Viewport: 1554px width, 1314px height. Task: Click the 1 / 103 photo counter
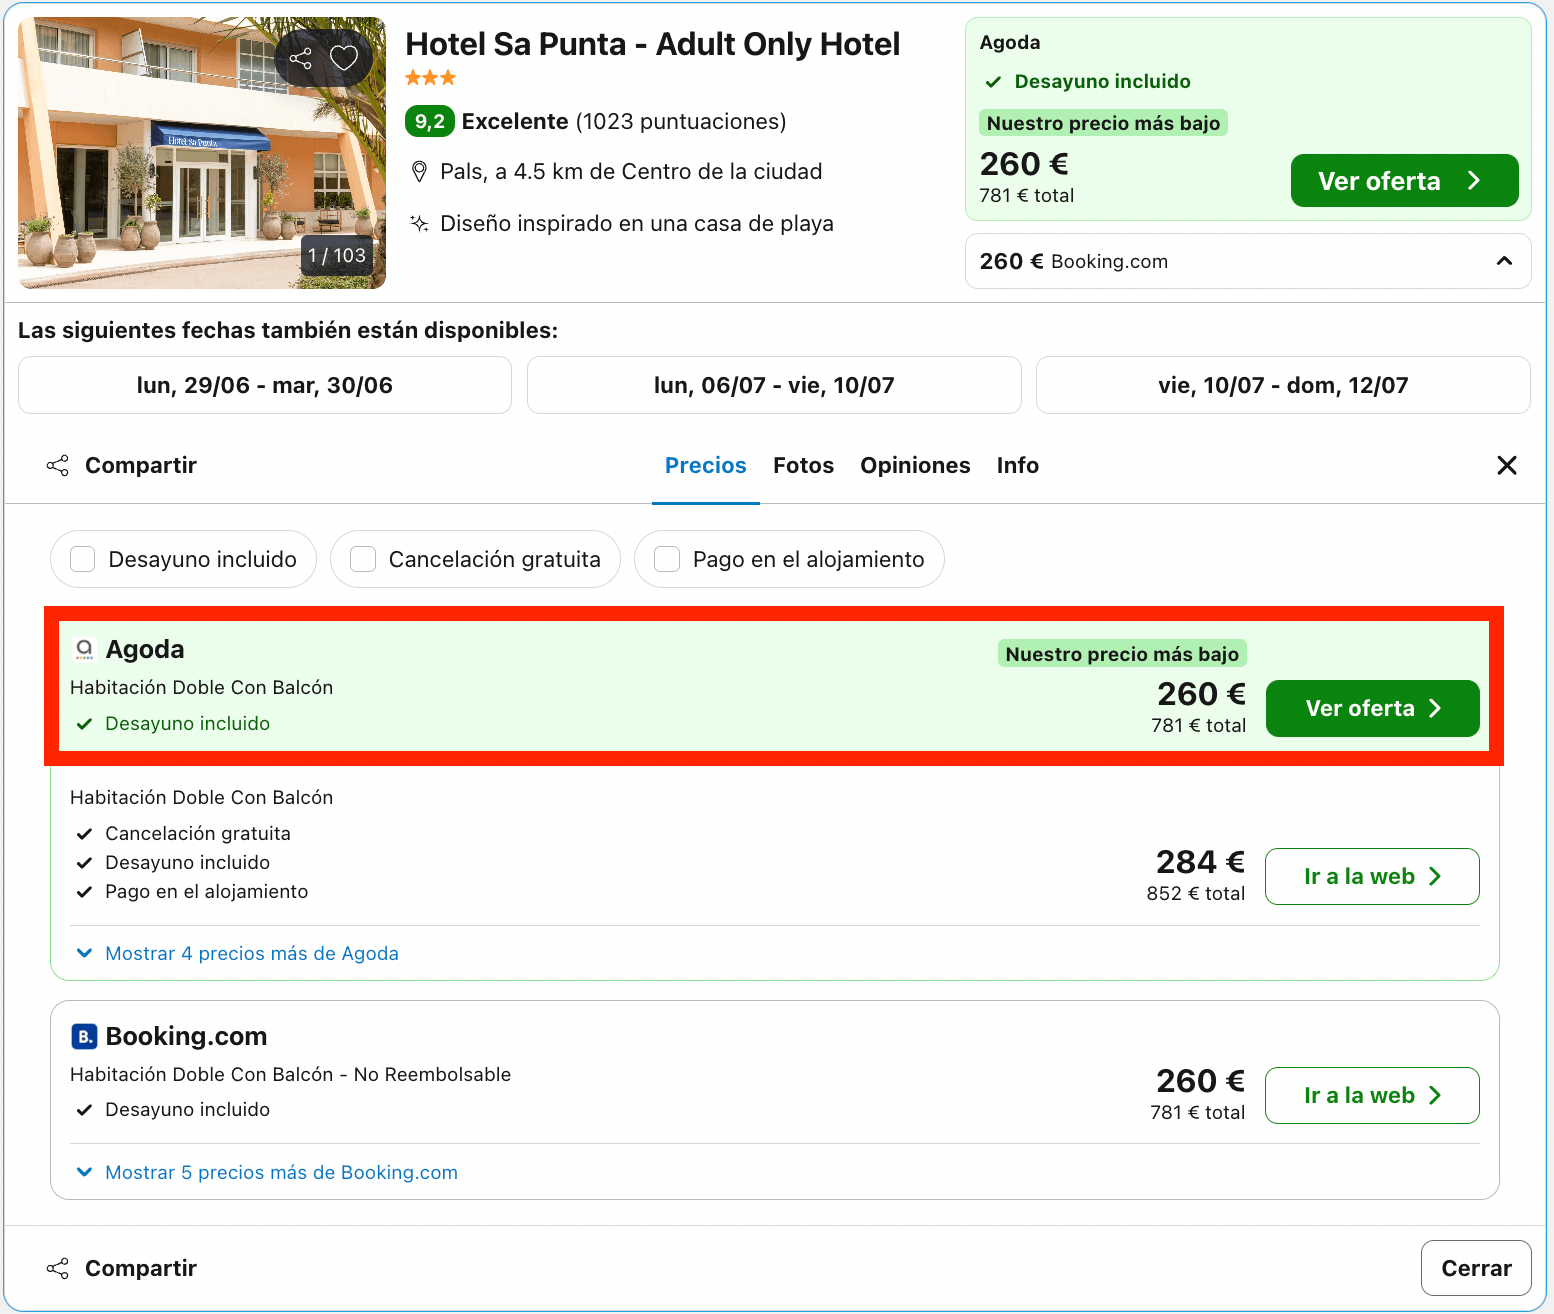337,256
